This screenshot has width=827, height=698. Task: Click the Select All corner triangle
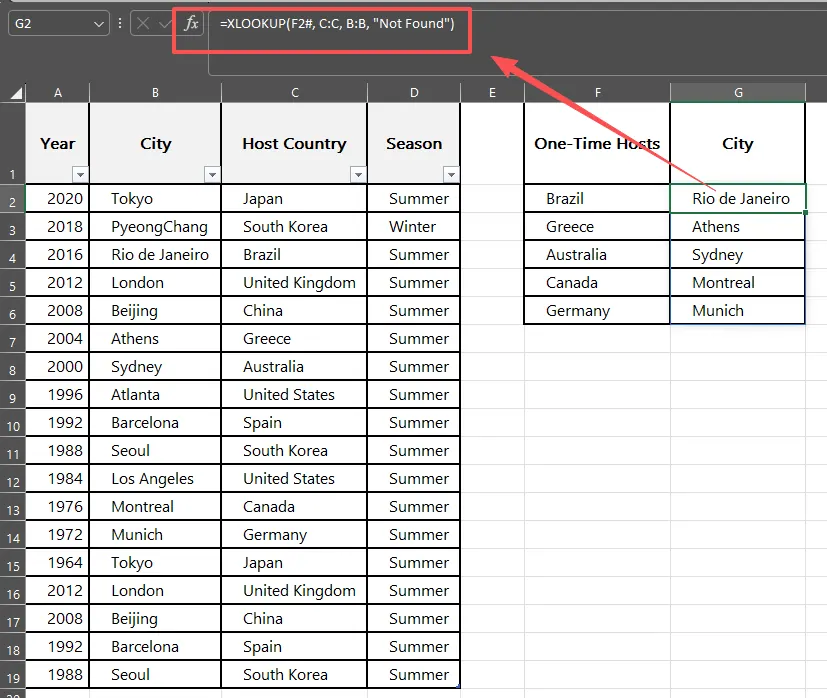[16, 93]
